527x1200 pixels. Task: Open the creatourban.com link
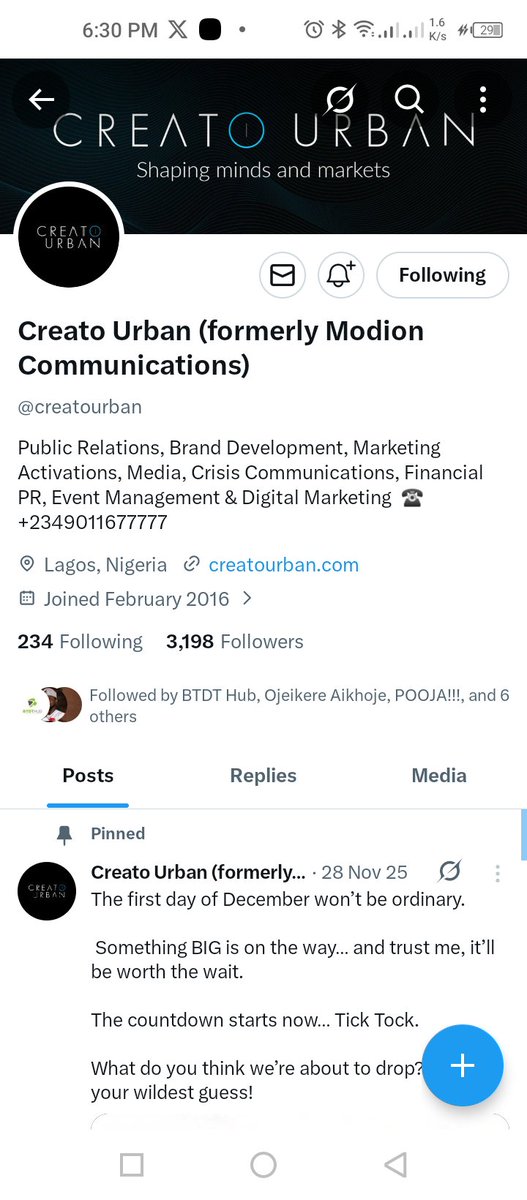coord(283,565)
